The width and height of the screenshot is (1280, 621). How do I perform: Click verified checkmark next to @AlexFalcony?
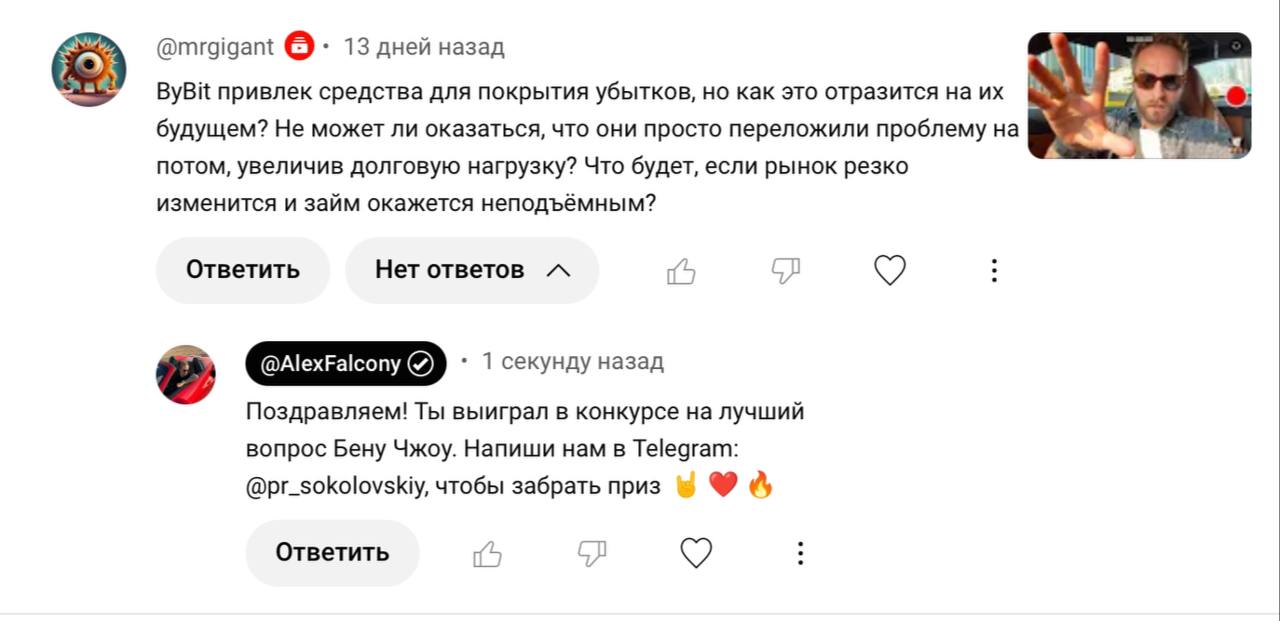pyautogui.click(x=420, y=363)
